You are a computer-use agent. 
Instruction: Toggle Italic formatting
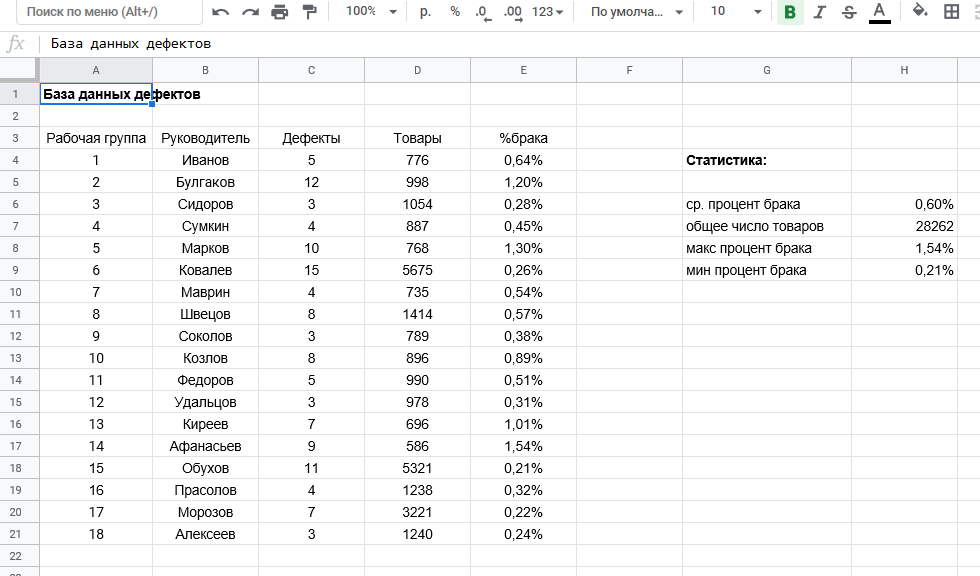click(x=819, y=12)
